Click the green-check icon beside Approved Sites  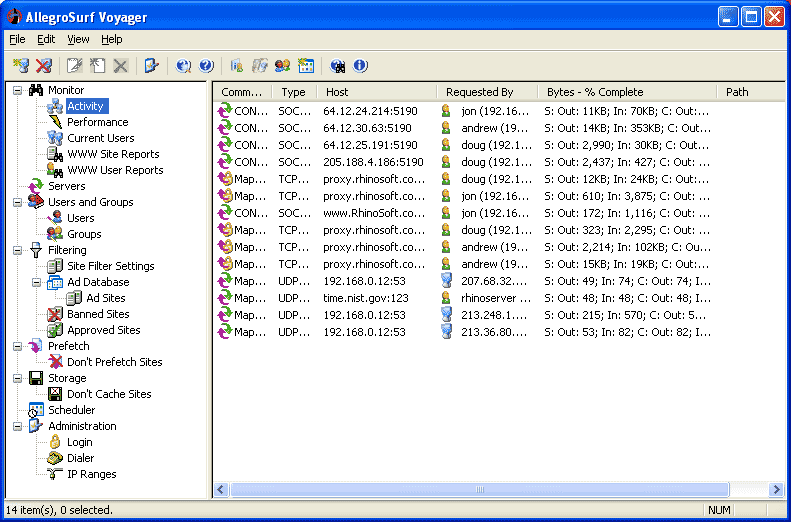(55, 330)
